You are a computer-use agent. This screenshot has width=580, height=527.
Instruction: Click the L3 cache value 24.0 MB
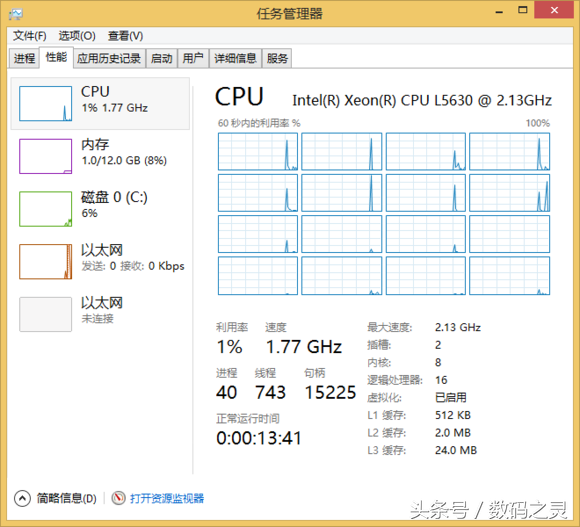tap(456, 450)
